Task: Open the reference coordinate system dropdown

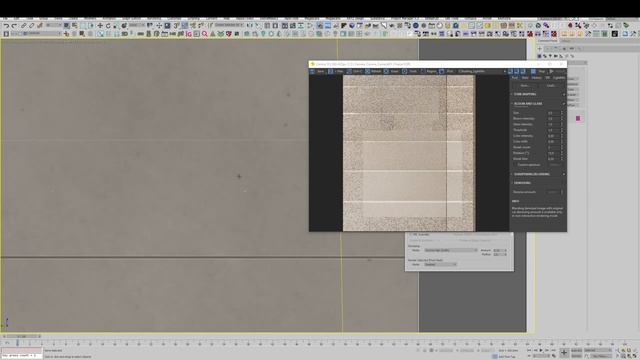Action: pos(137,25)
